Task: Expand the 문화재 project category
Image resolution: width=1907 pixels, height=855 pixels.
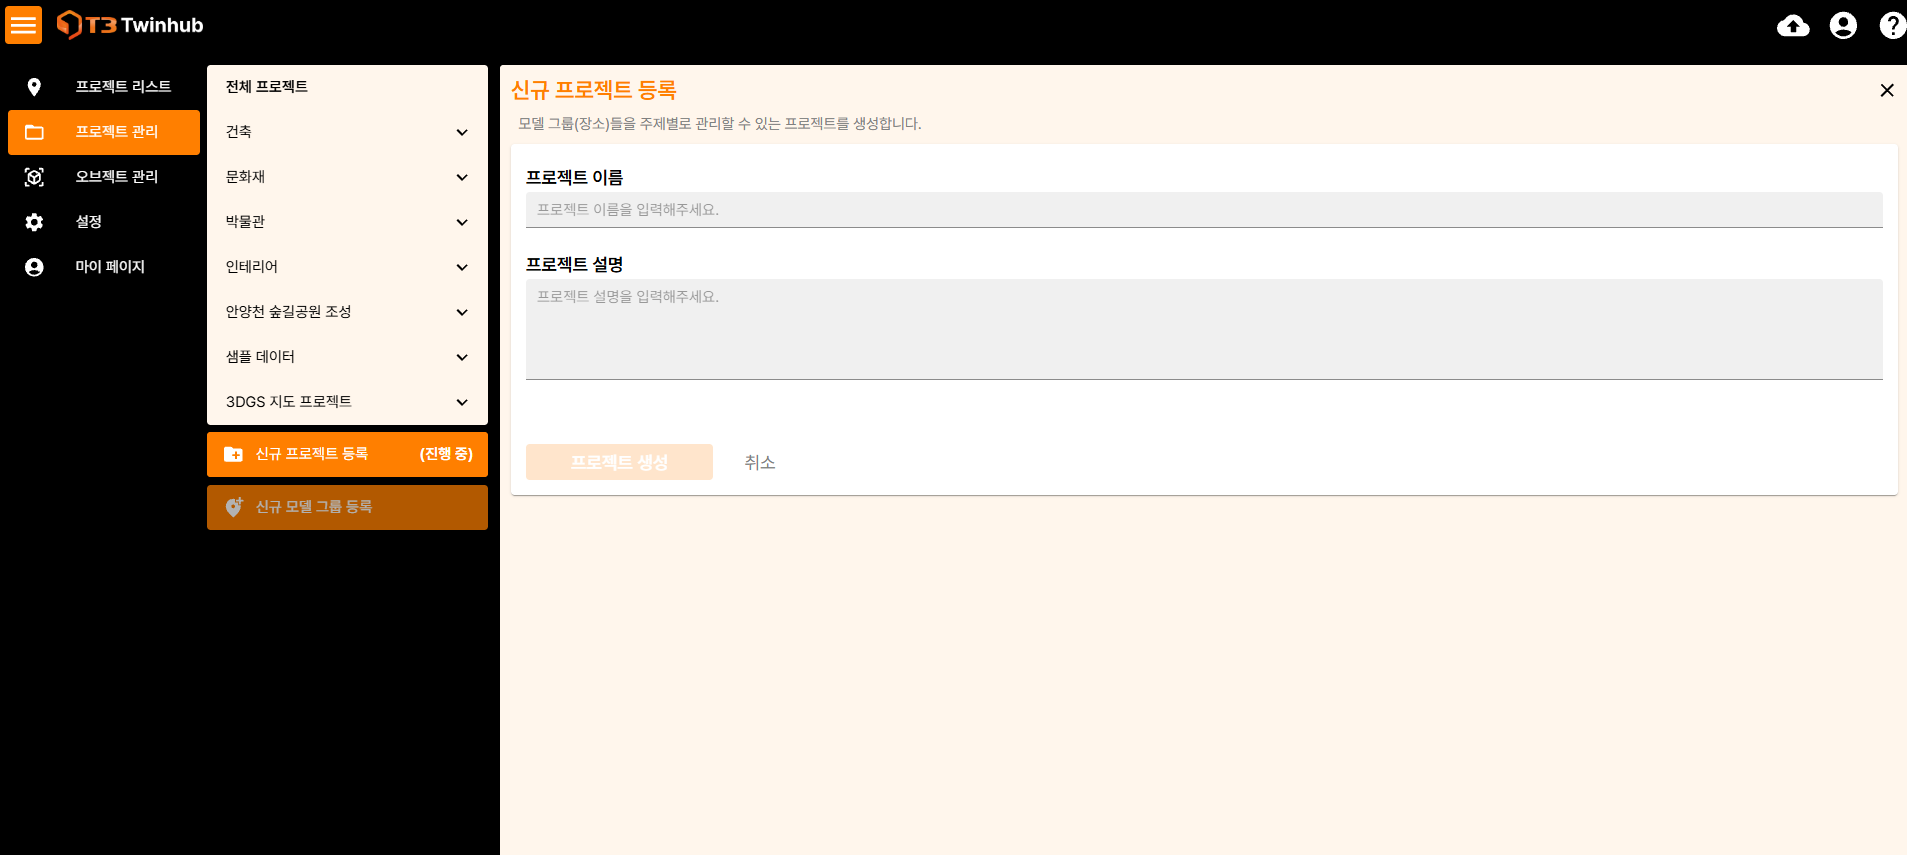Action: point(462,177)
